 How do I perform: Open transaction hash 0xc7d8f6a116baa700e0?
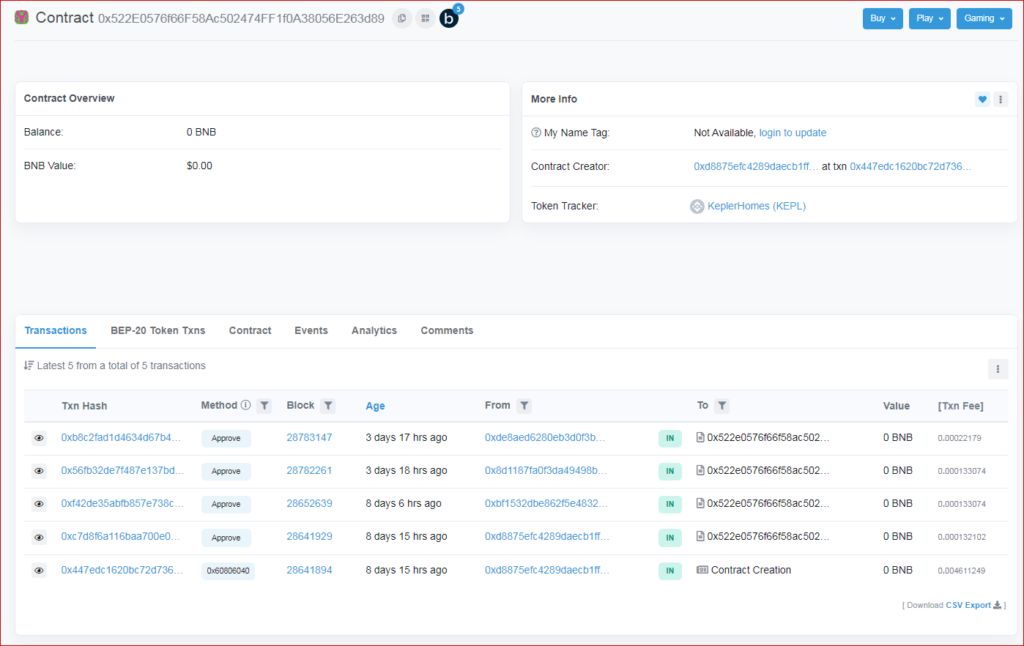click(120, 536)
